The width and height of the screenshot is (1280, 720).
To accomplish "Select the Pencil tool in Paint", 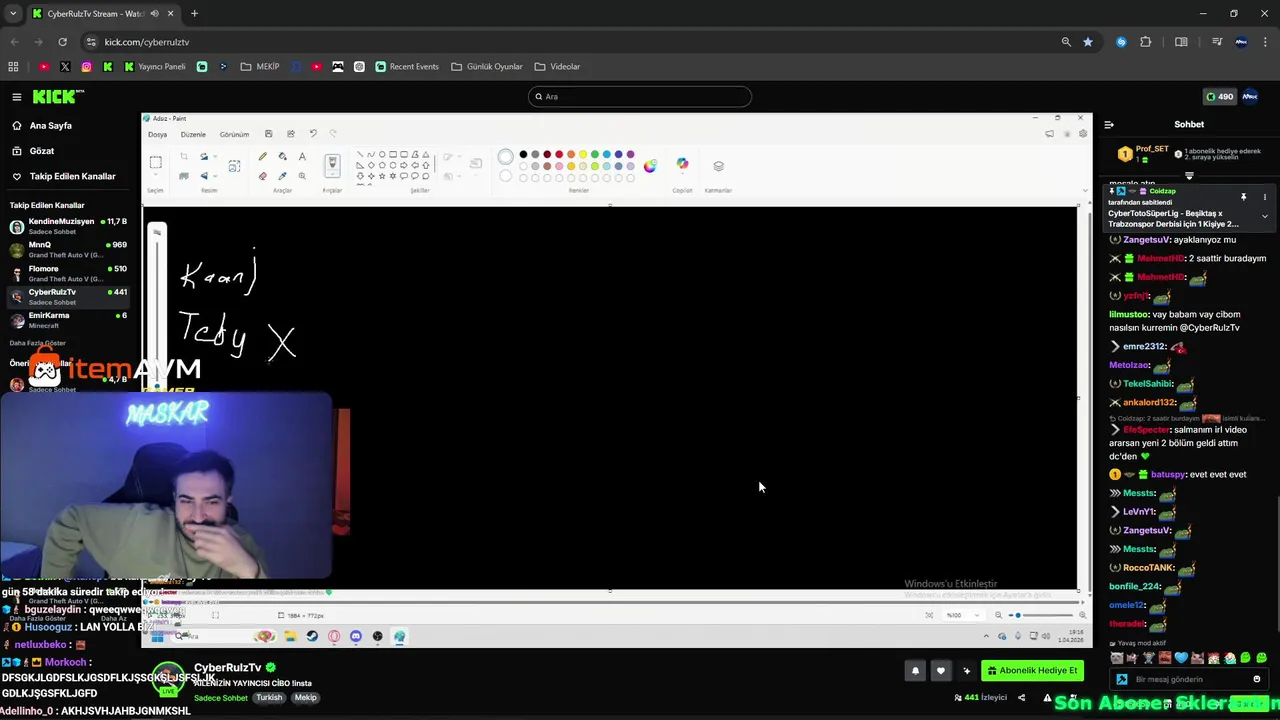I will coord(262,157).
